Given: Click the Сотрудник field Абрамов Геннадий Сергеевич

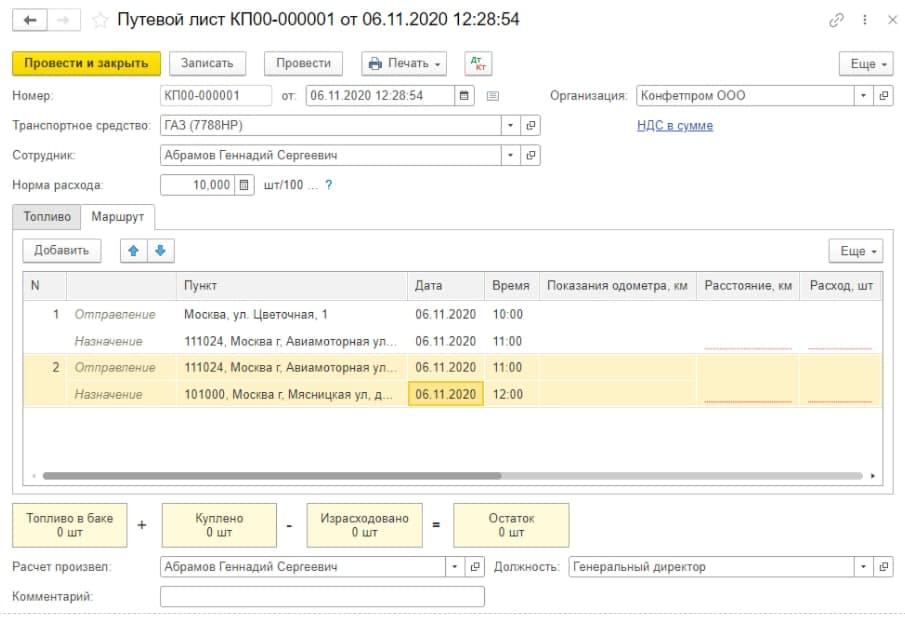Looking at the screenshot, I should click(x=331, y=155).
